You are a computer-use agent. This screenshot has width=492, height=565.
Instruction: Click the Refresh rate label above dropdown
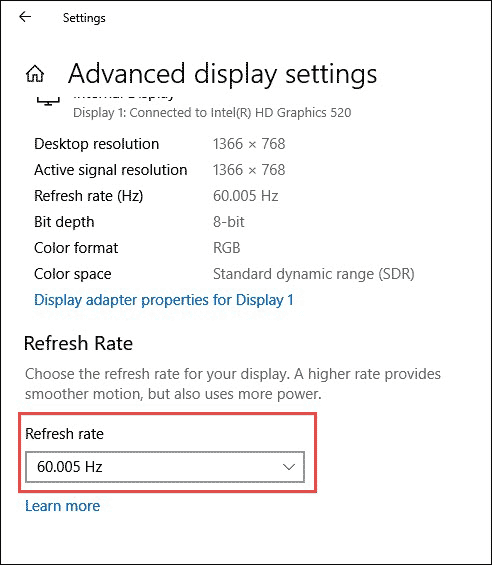point(64,433)
